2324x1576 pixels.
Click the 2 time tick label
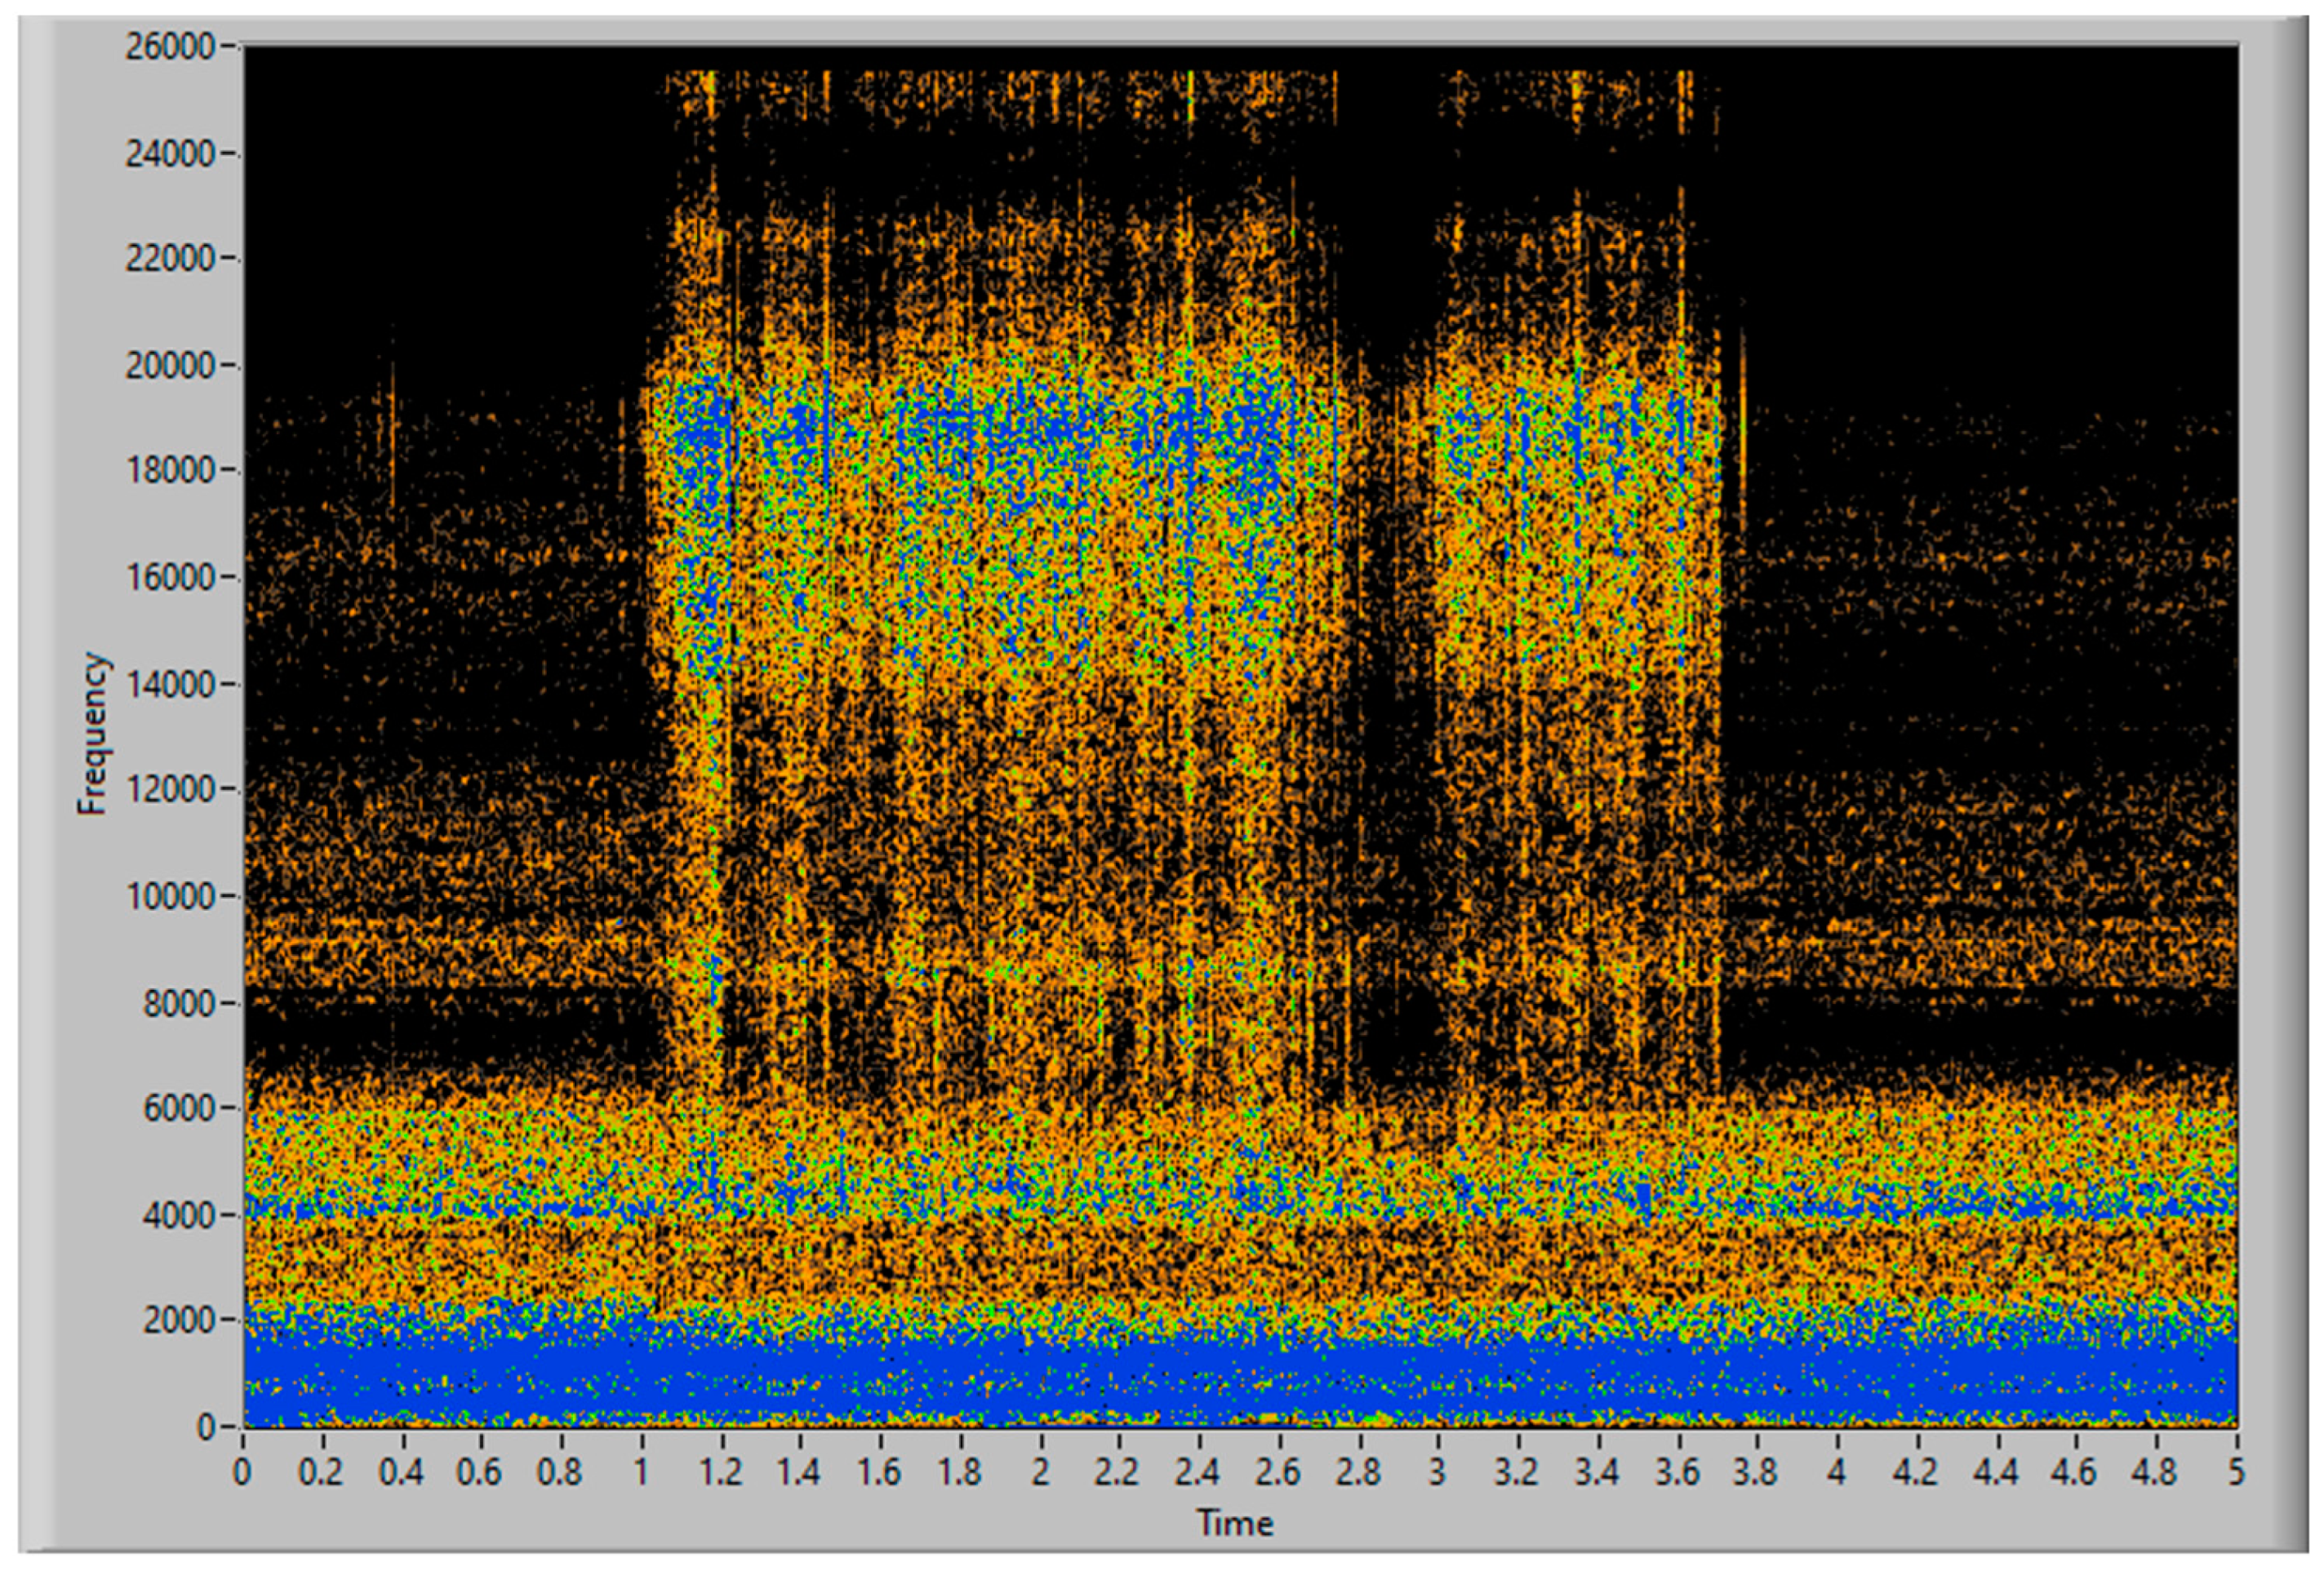tap(1040, 1473)
